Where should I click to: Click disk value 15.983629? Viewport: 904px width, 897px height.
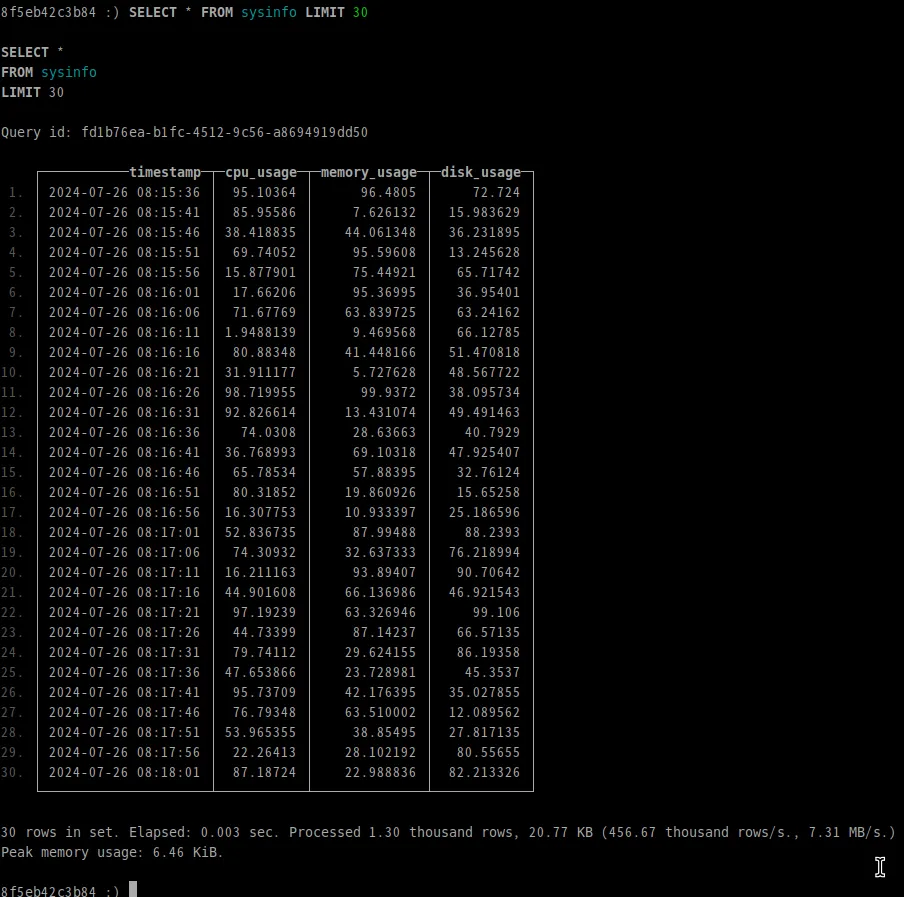tap(484, 213)
